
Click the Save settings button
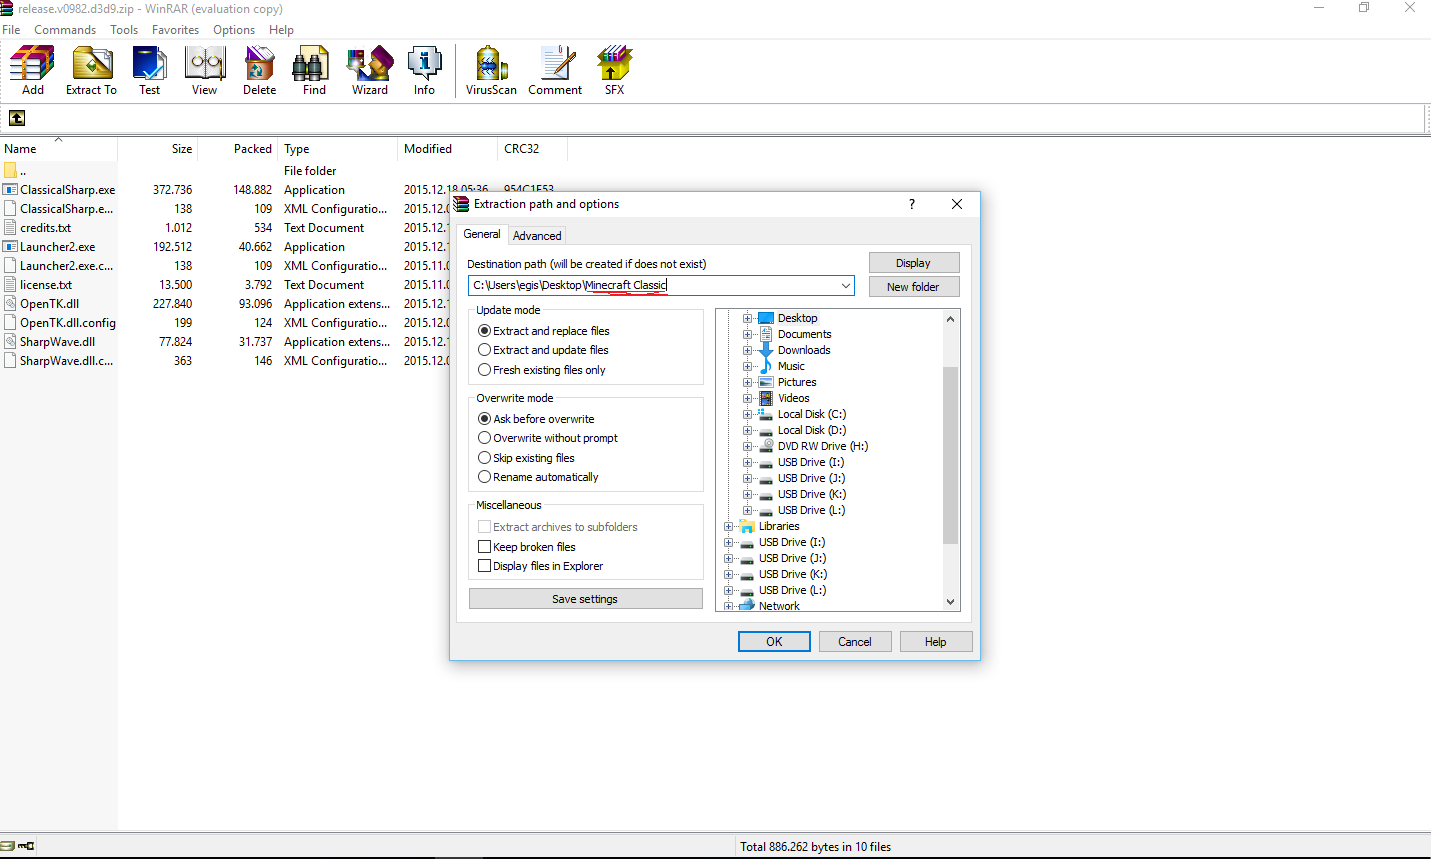pyautogui.click(x=585, y=599)
